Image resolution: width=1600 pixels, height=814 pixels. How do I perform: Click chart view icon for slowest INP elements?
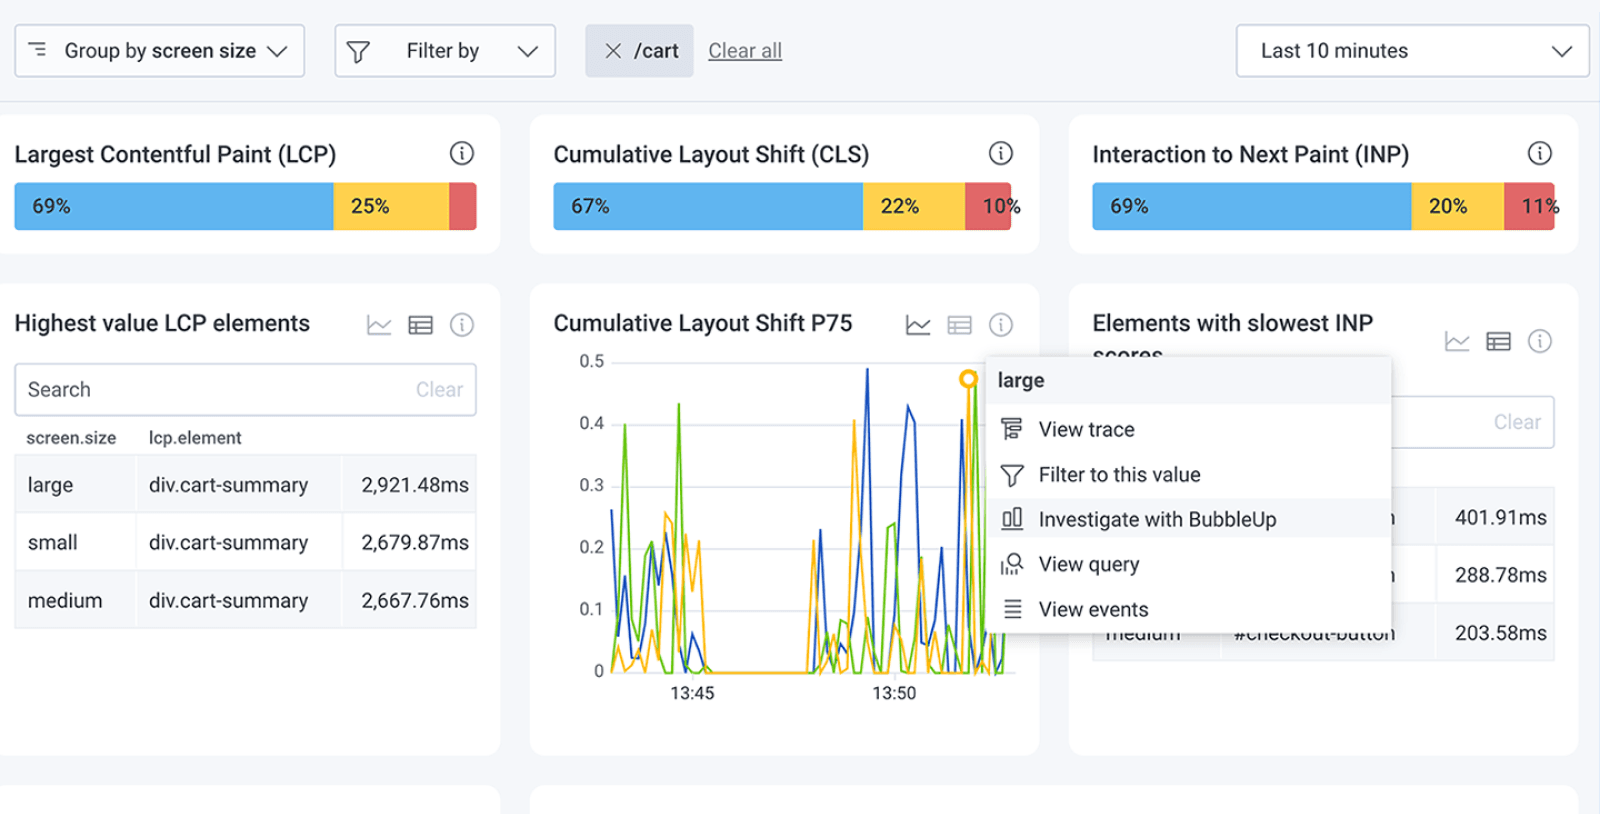click(1457, 342)
